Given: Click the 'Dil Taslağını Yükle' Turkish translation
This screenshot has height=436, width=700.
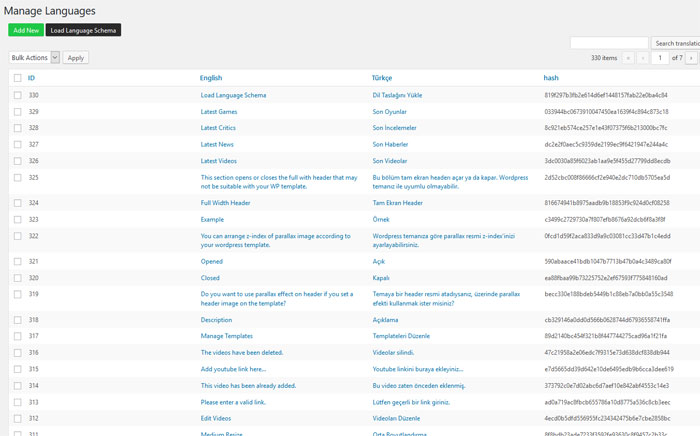Looking at the screenshot, I should 397,95.
